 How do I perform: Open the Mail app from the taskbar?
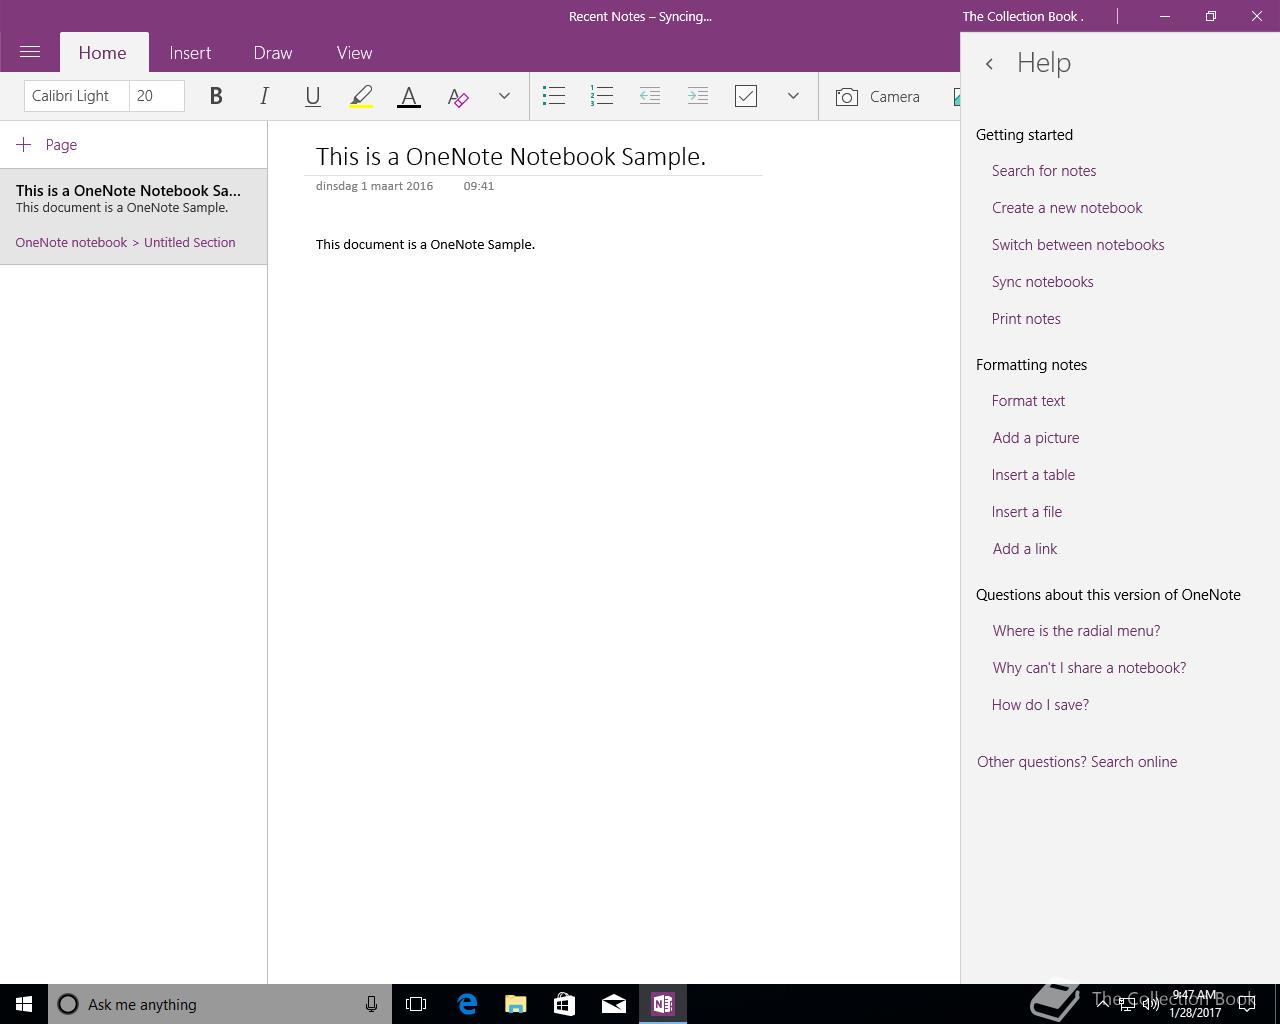point(613,1004)
